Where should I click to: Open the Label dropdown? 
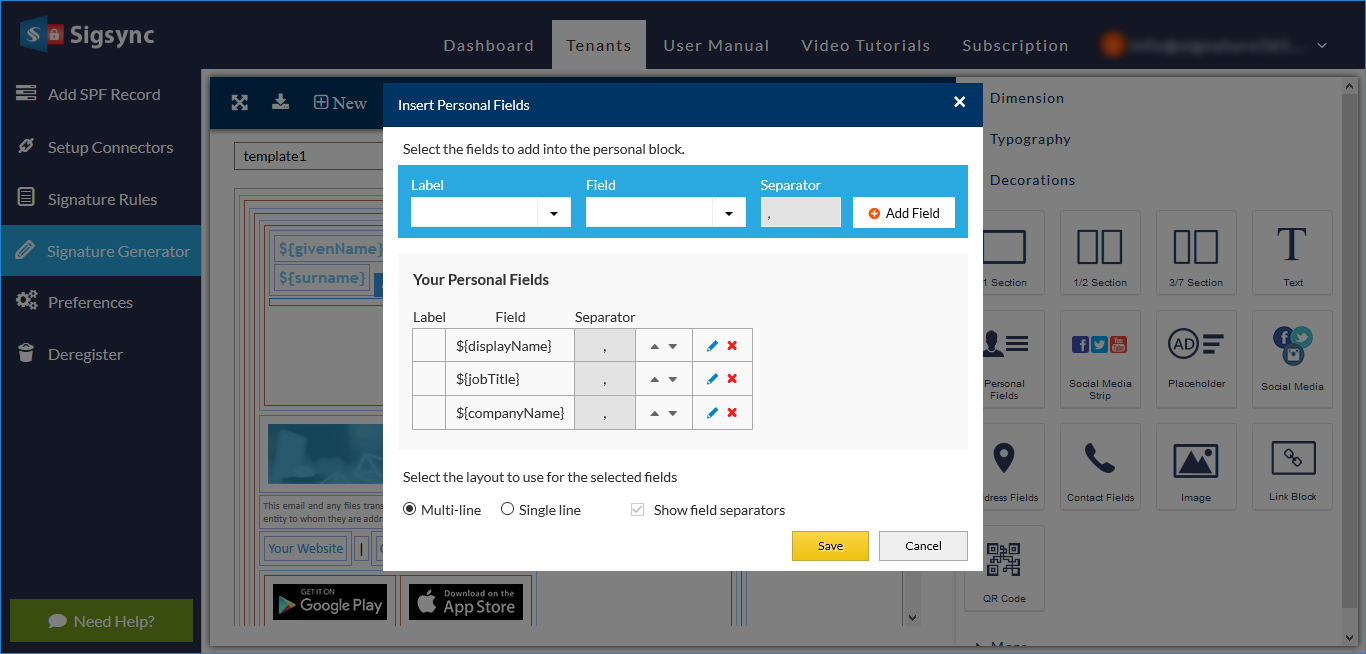pyautogui.click(x=553, y=213)
